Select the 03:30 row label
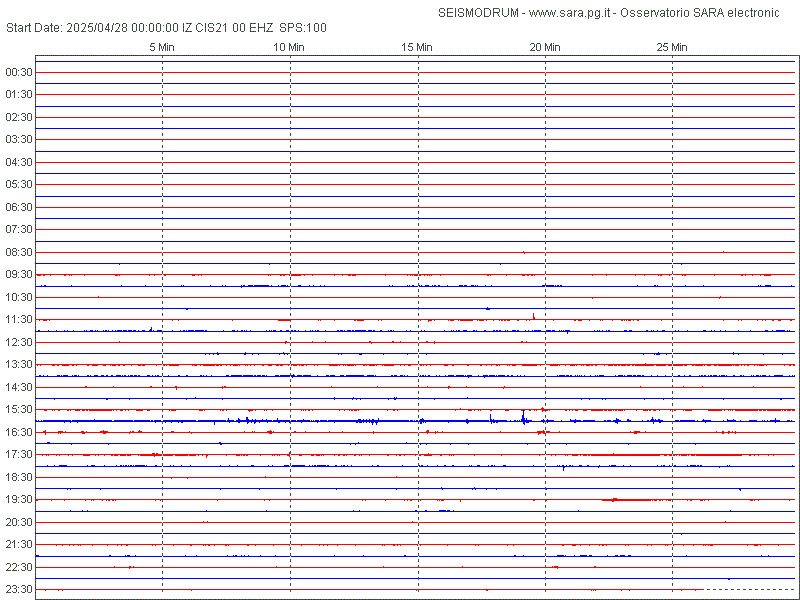 click(19, 139)
